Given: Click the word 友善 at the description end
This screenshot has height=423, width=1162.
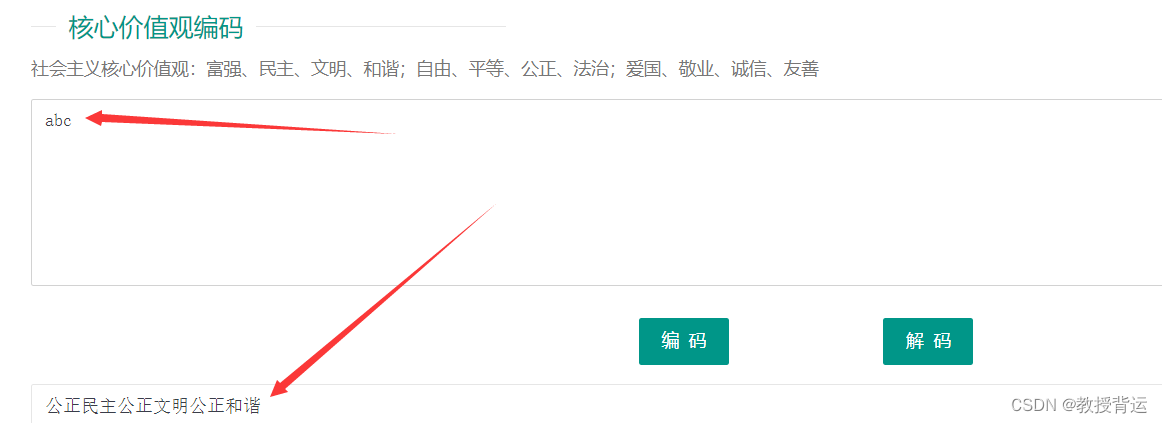Looking at the screenshot, I should 801,70.
